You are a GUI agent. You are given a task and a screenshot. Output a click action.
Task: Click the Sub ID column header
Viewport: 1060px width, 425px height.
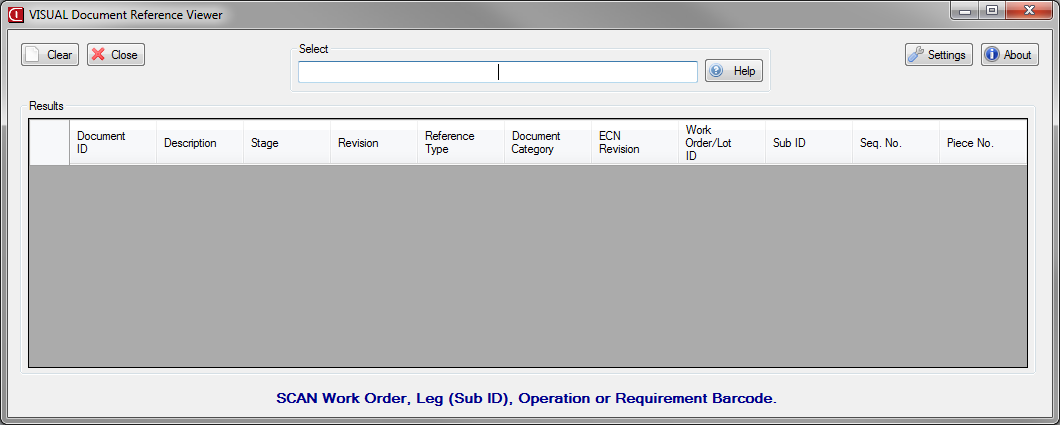[x=809, y=143]
